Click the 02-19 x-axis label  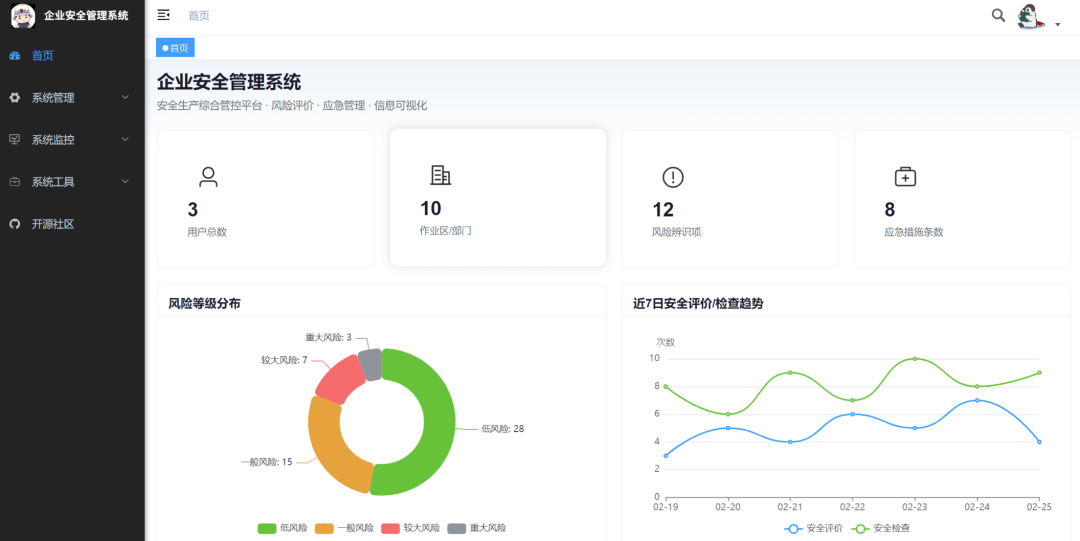pyautogui.click(x=665, y=507)
